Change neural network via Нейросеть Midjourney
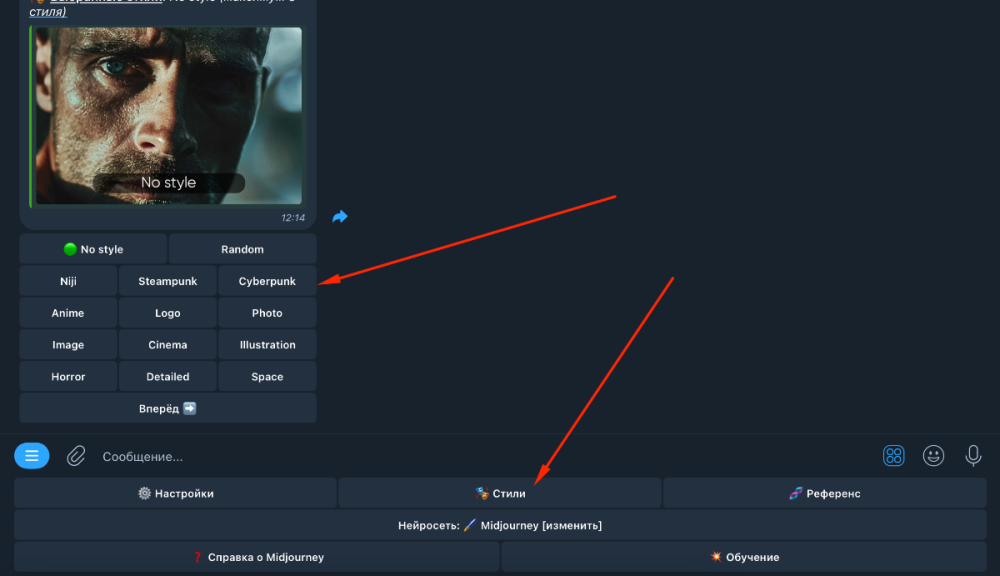The image size is (1000, 576). [x=500, y=525]
